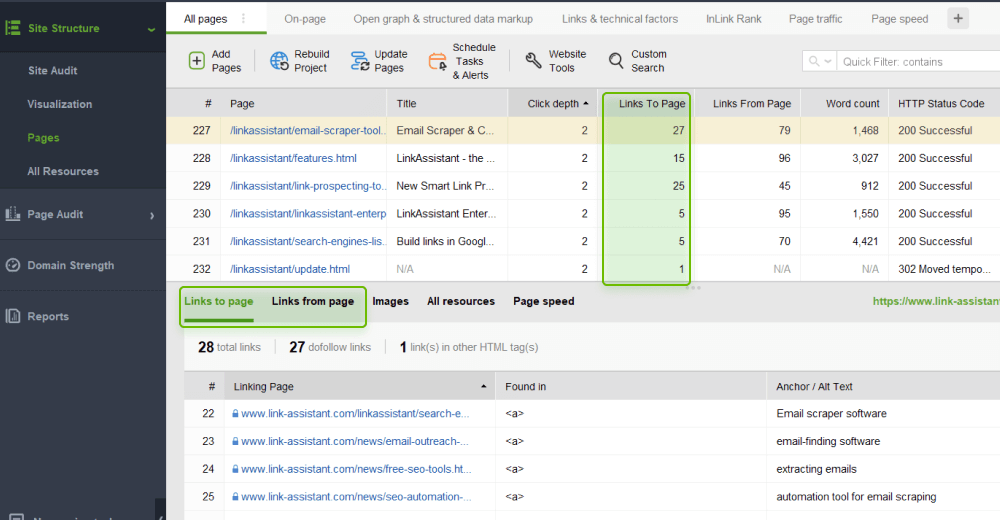The image size is (1000, 520).
Task: Select 'Email scraper software' anchor text
Action: coord(831,413)
